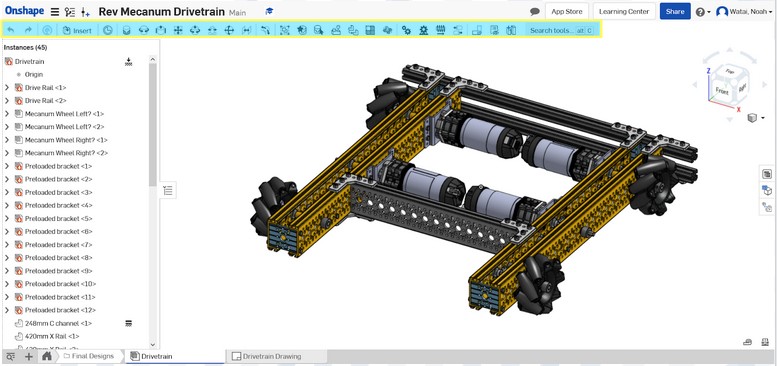Click the Undo arrow in toolbar
Image resolution: width=777 pixels, height=366 pixels.
[x=11, y=30]
